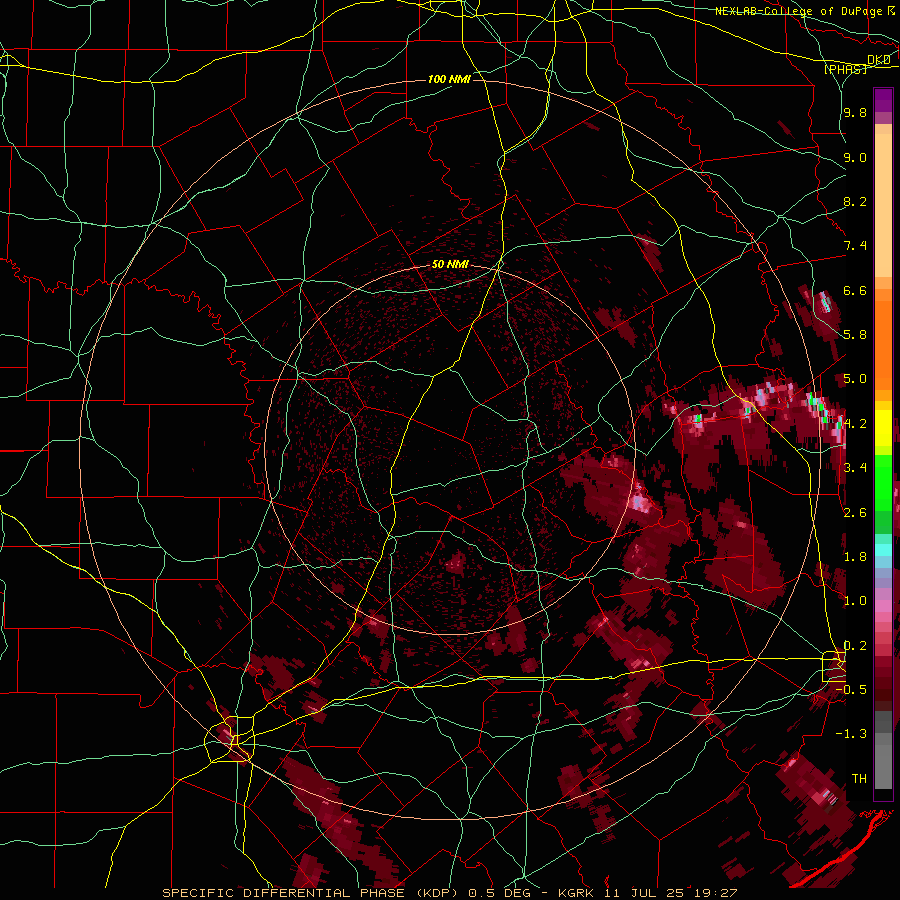Pick the yellow segment of the color bar
Image resolution: width=900 pixels, height=900 pixels.
point(883,428)
